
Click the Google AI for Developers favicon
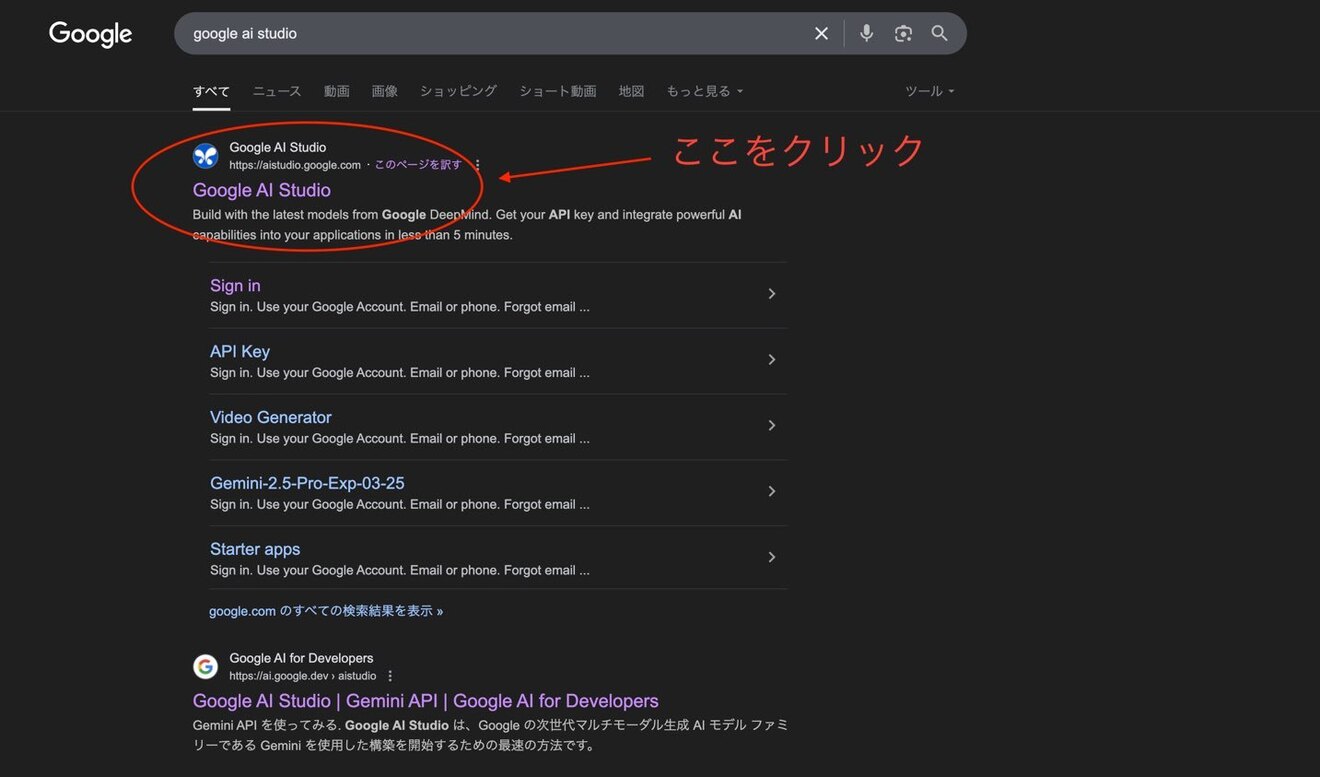coord(205,666)
